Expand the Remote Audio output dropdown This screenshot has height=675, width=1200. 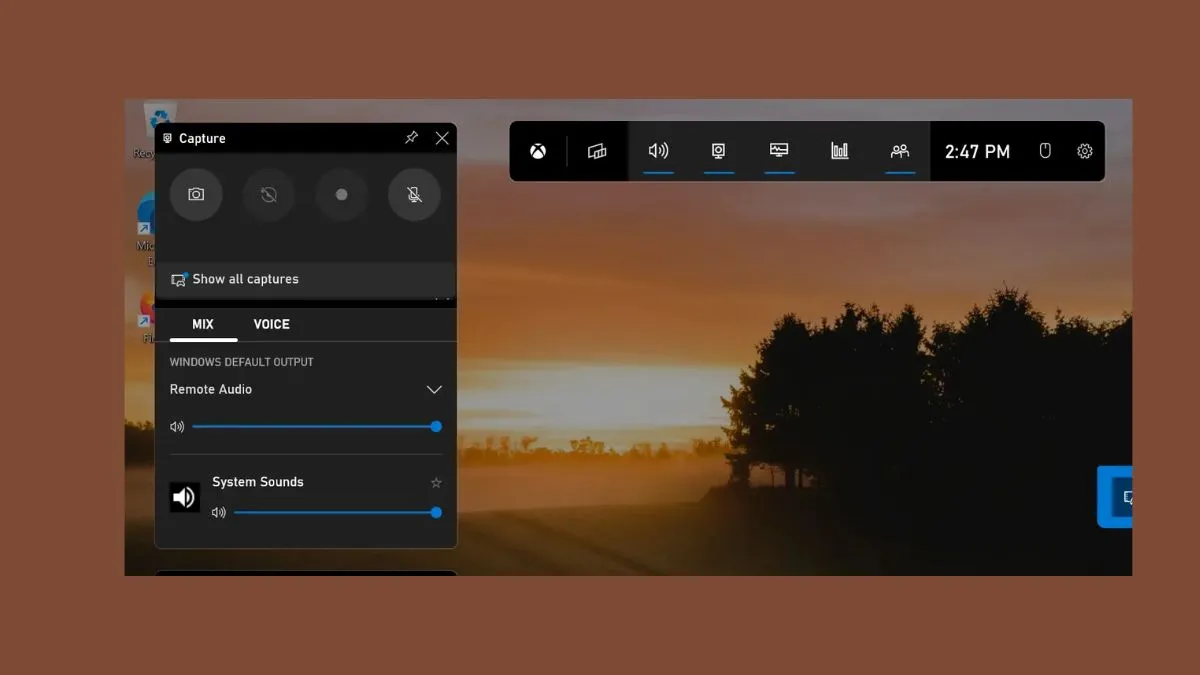(x=434, y=389)
